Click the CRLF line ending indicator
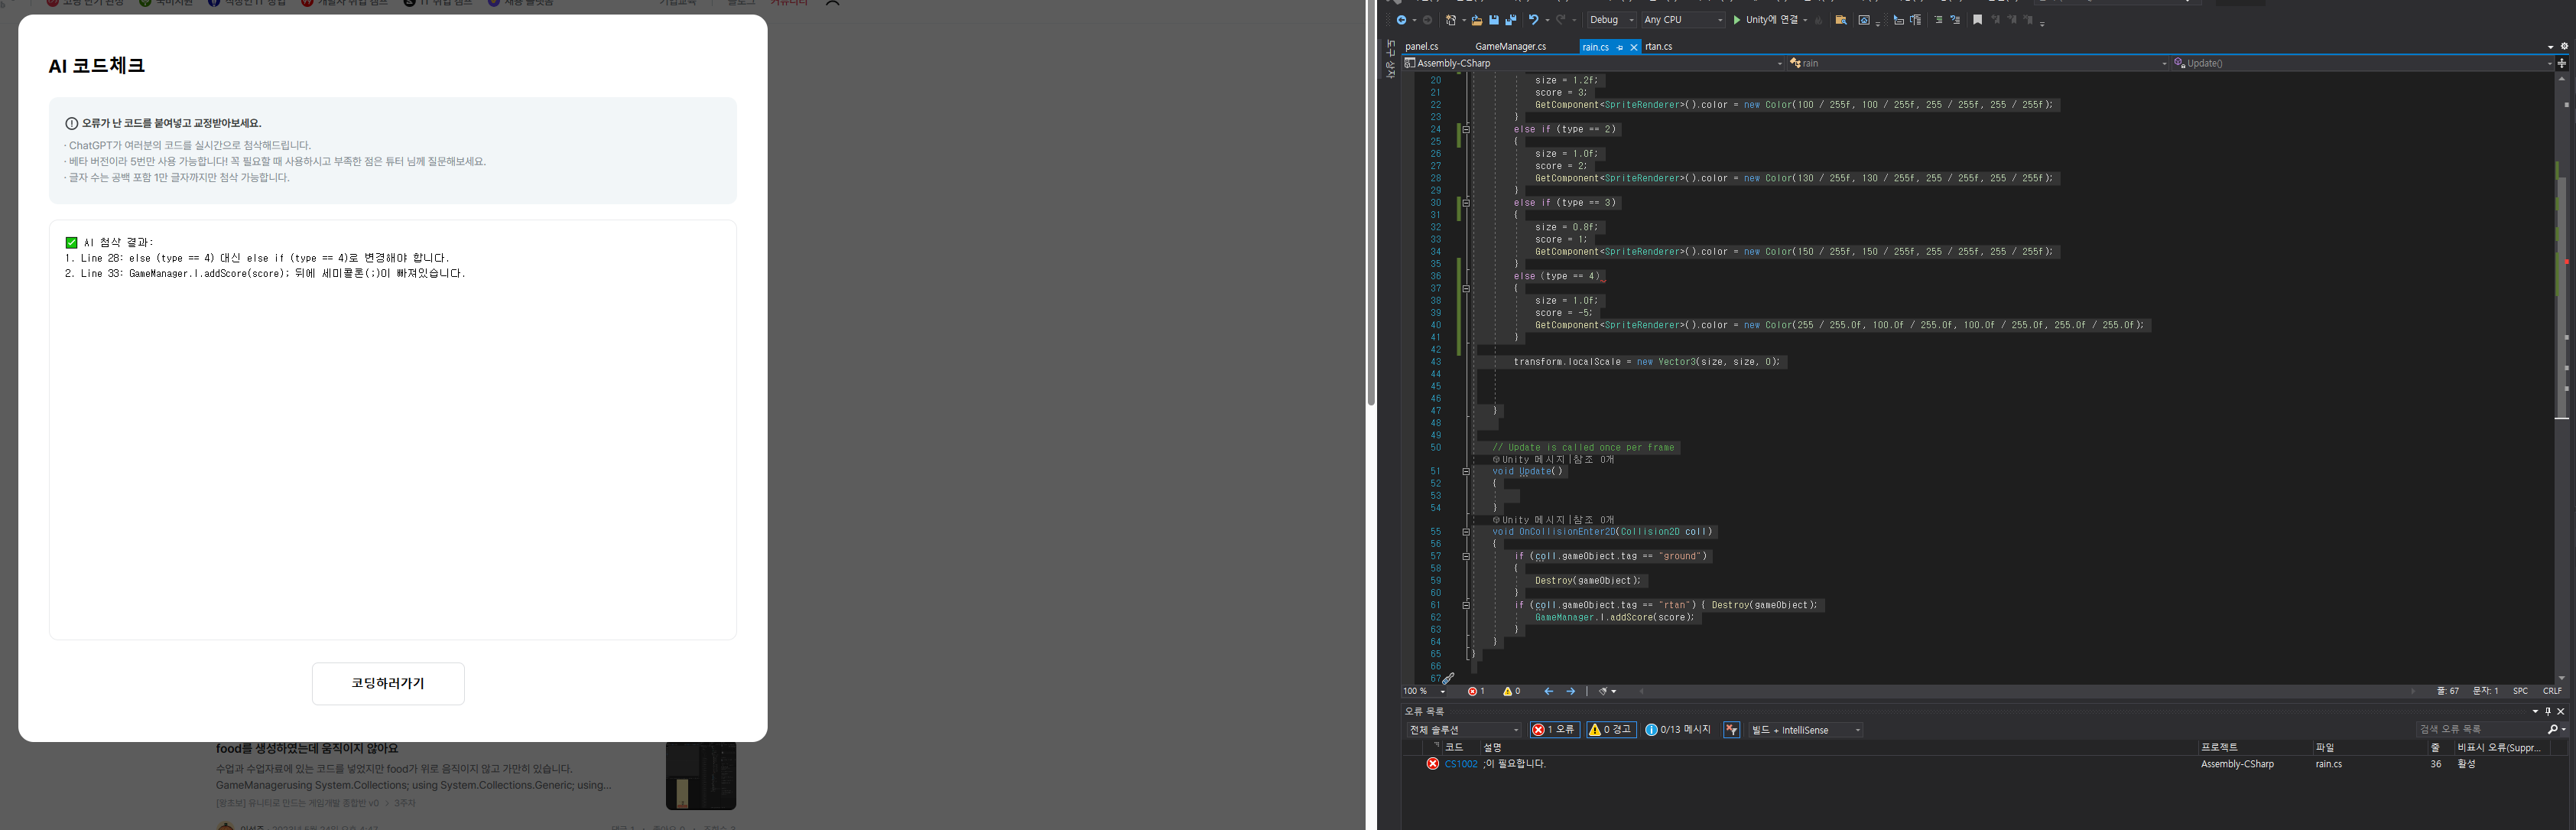Screen dimensions: 2576x830 coord(2552,691)
